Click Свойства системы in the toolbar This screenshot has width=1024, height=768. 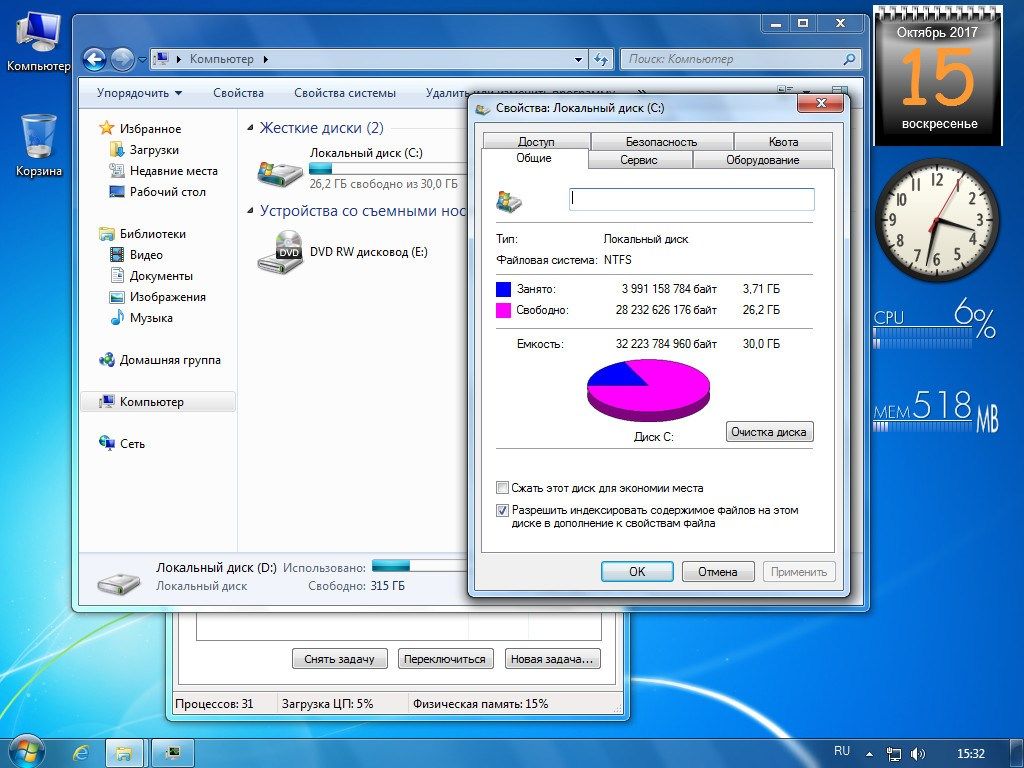[345, 93]
